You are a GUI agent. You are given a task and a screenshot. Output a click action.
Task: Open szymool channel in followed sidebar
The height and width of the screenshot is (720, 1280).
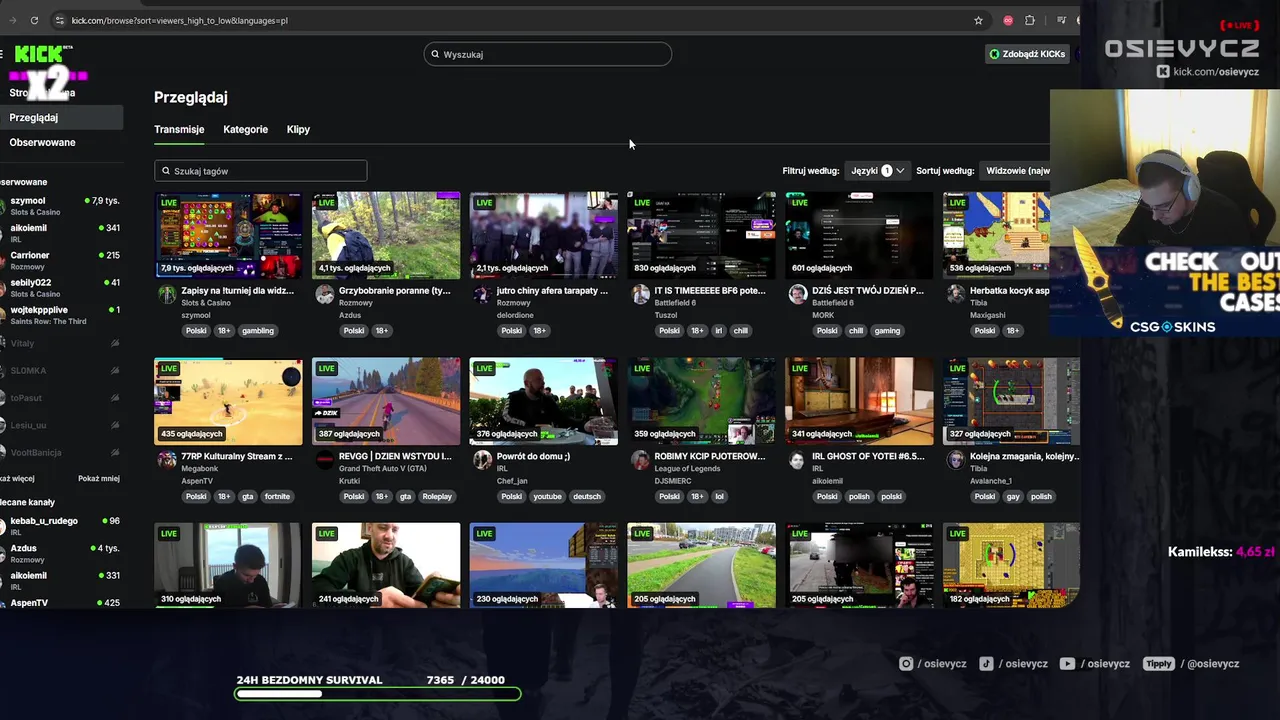(x=61, y=206)
